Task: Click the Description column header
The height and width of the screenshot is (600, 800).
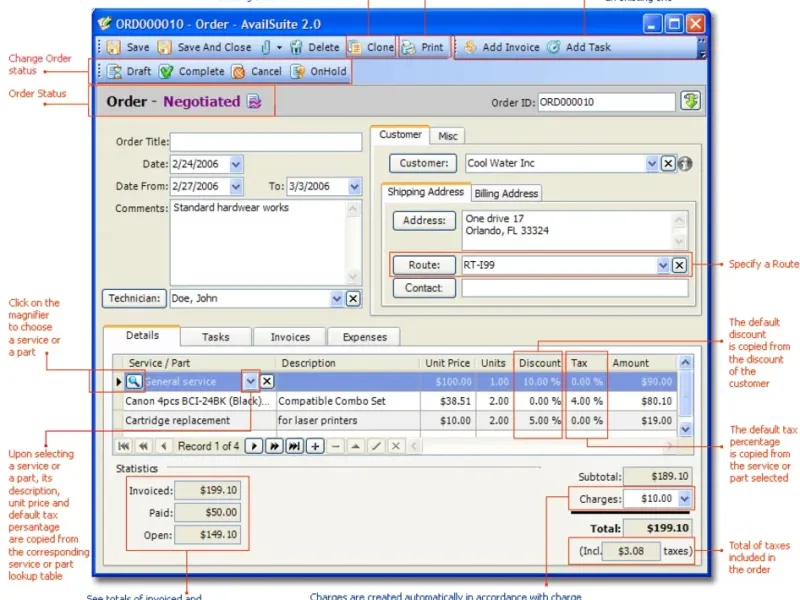Action: pos(347,363)
